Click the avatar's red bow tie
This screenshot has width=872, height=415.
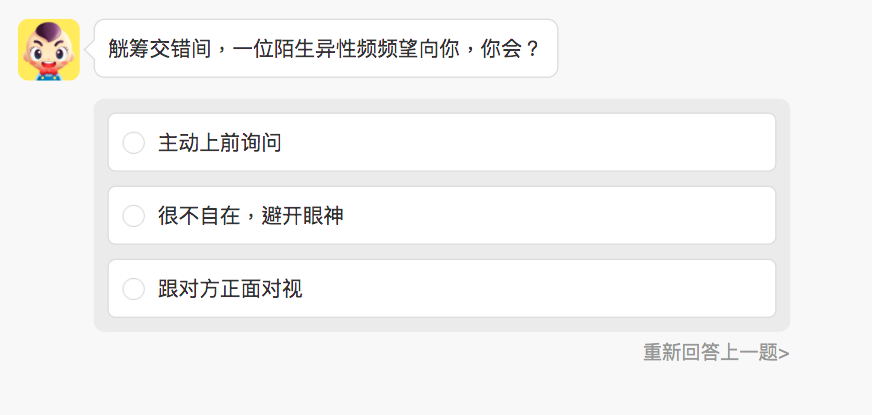point(46,70)
